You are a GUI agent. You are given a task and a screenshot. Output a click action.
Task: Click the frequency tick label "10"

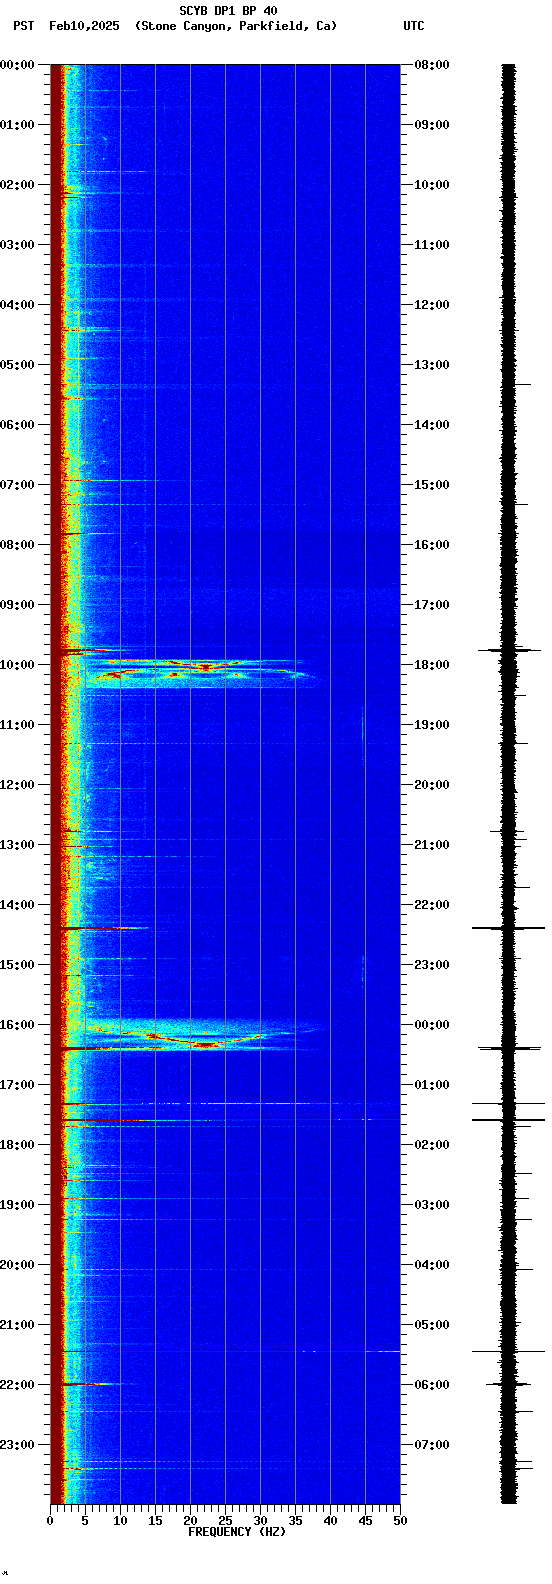pos(120,1521)
